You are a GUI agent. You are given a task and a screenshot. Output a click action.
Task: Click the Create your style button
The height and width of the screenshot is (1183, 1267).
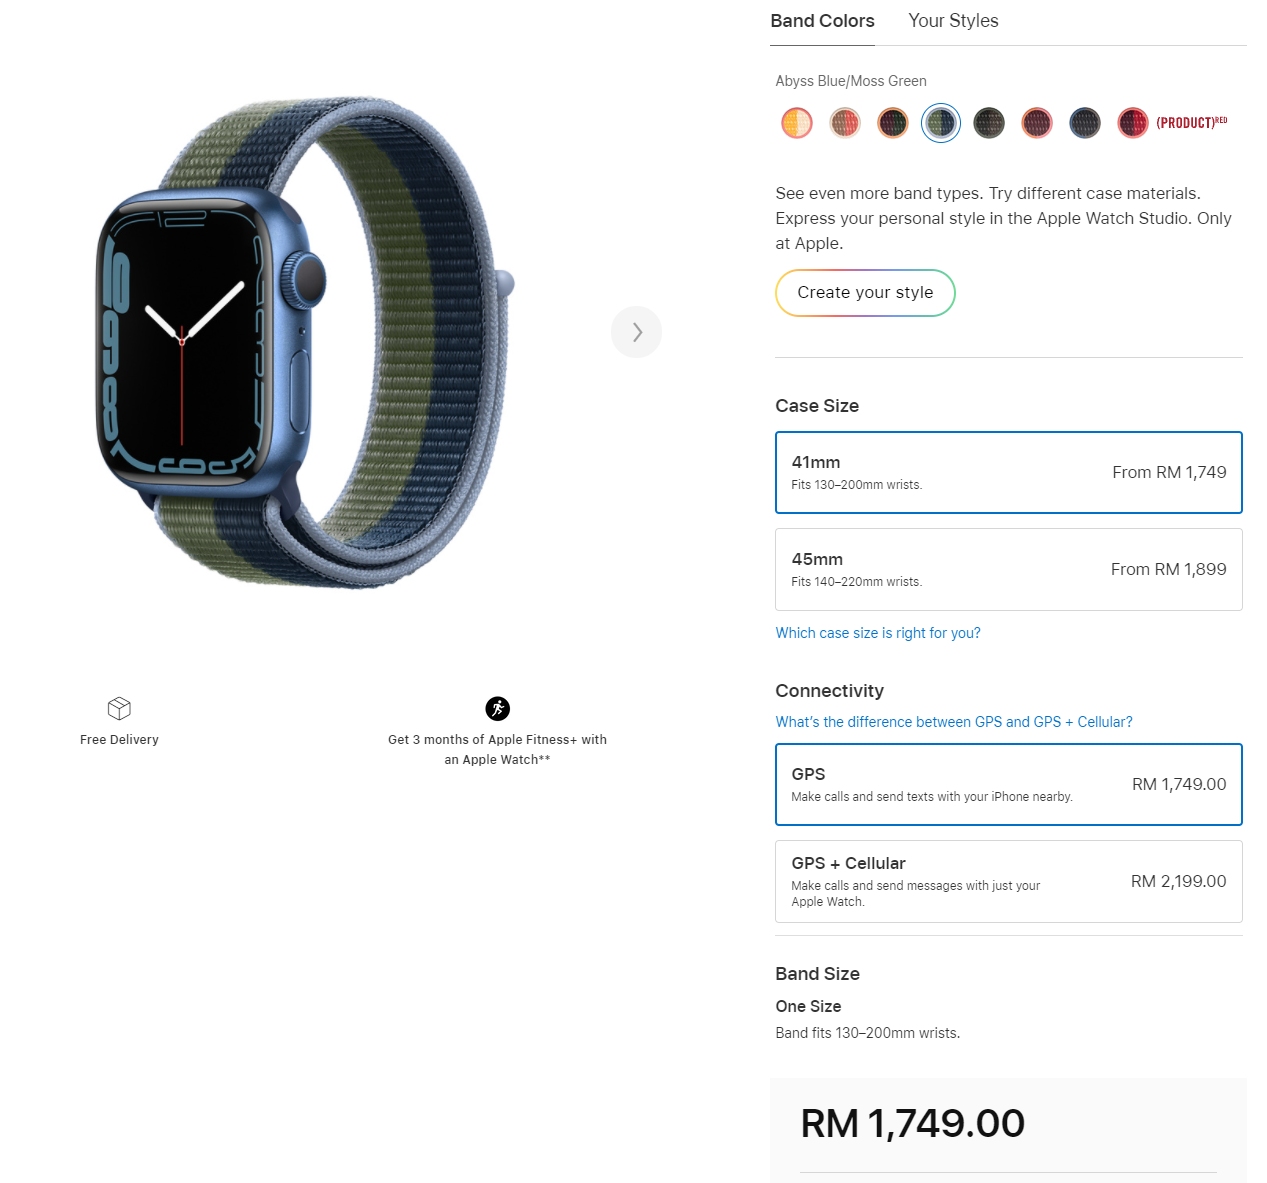coord(865,293)
